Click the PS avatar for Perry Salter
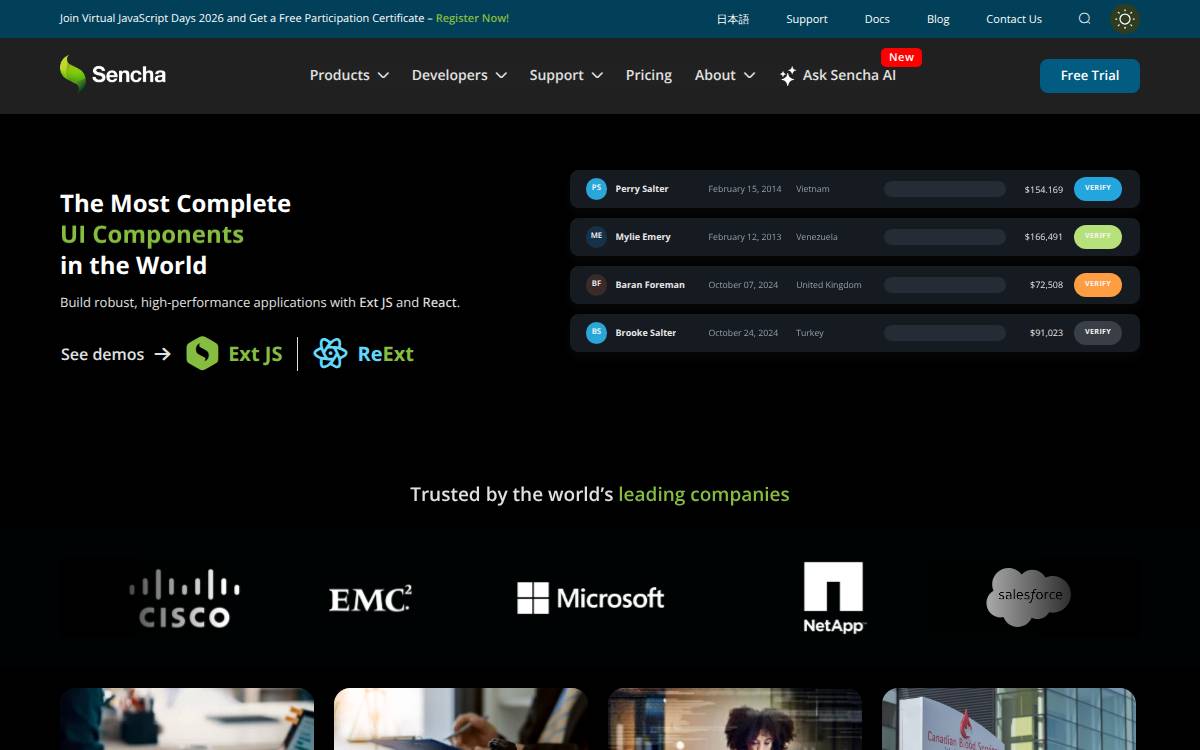 coord(596,188)
